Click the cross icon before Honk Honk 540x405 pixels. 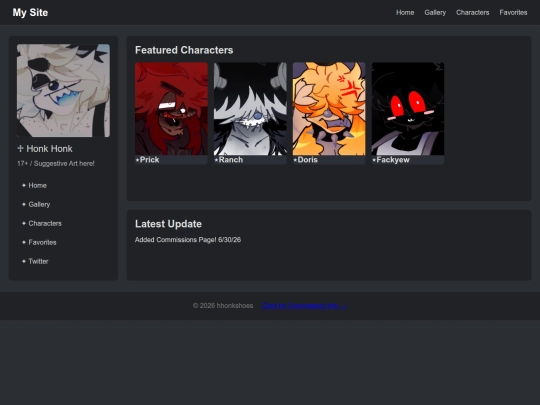[x=20, y=148]
